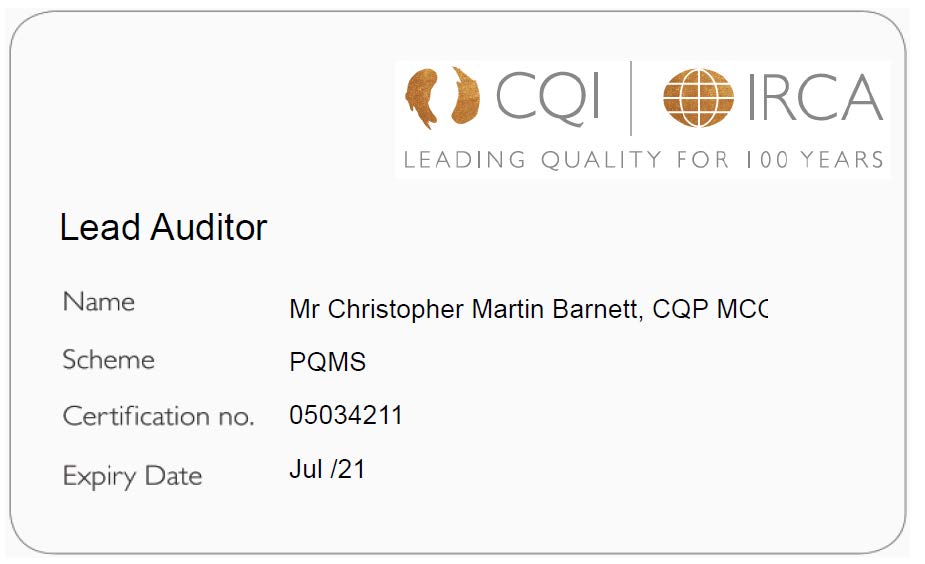Select the name Mr Christopher Martin Barnett

[463, 309]
